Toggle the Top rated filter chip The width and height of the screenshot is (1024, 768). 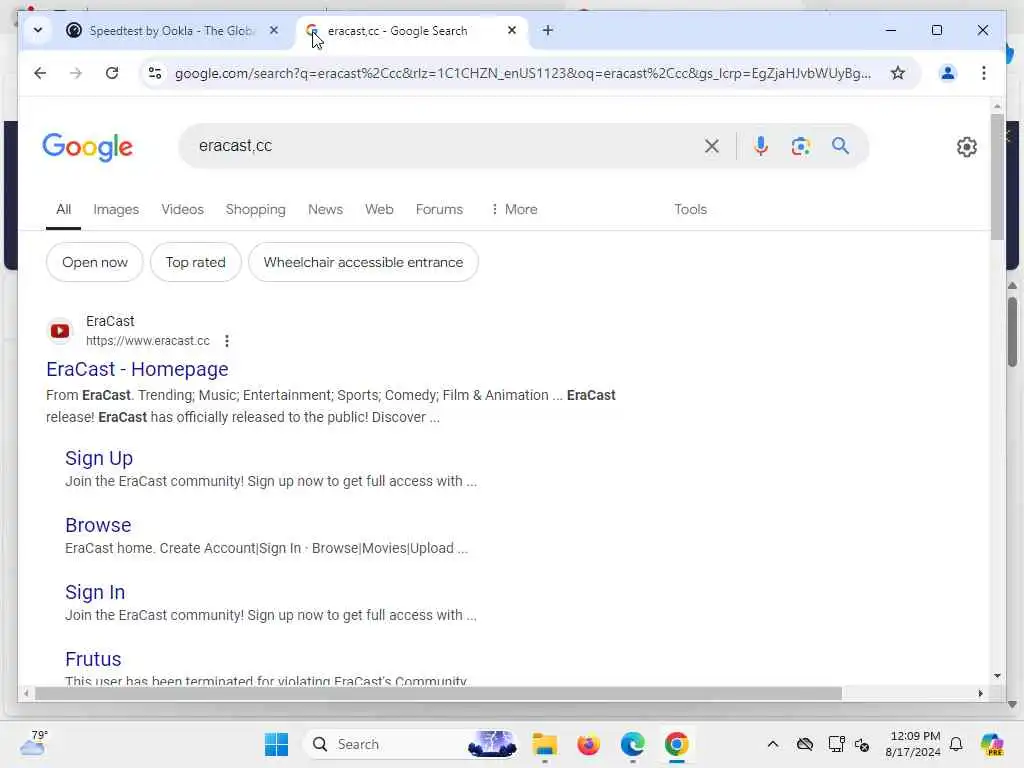pos(195,263)
